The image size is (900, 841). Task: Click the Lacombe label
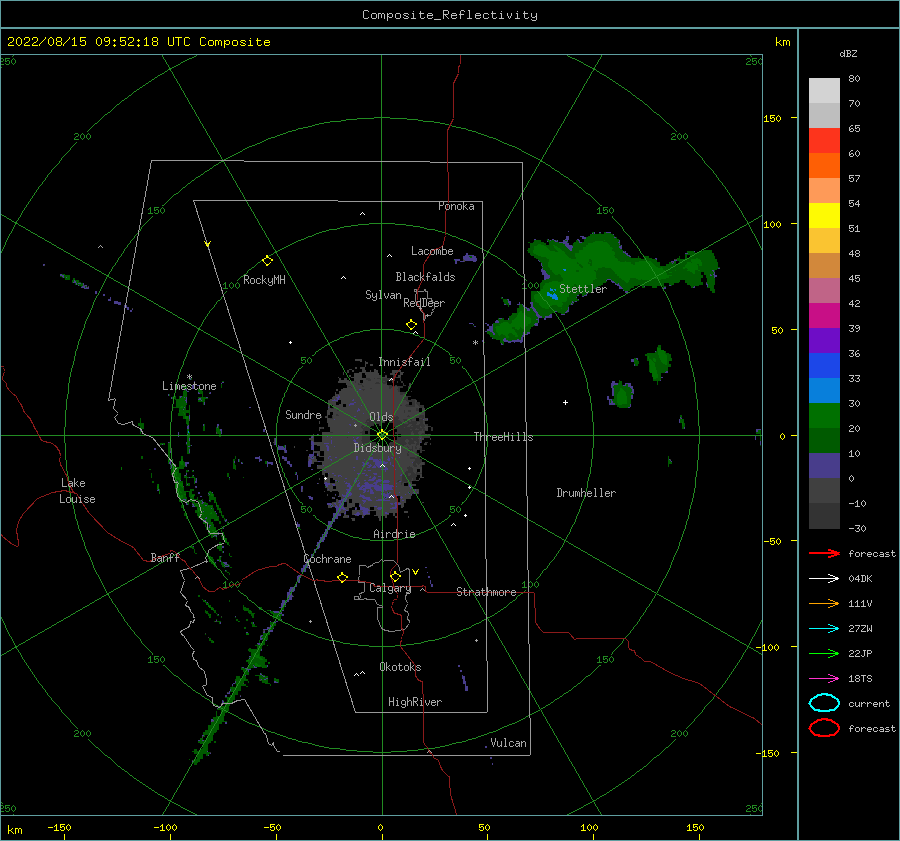(432, 251)
